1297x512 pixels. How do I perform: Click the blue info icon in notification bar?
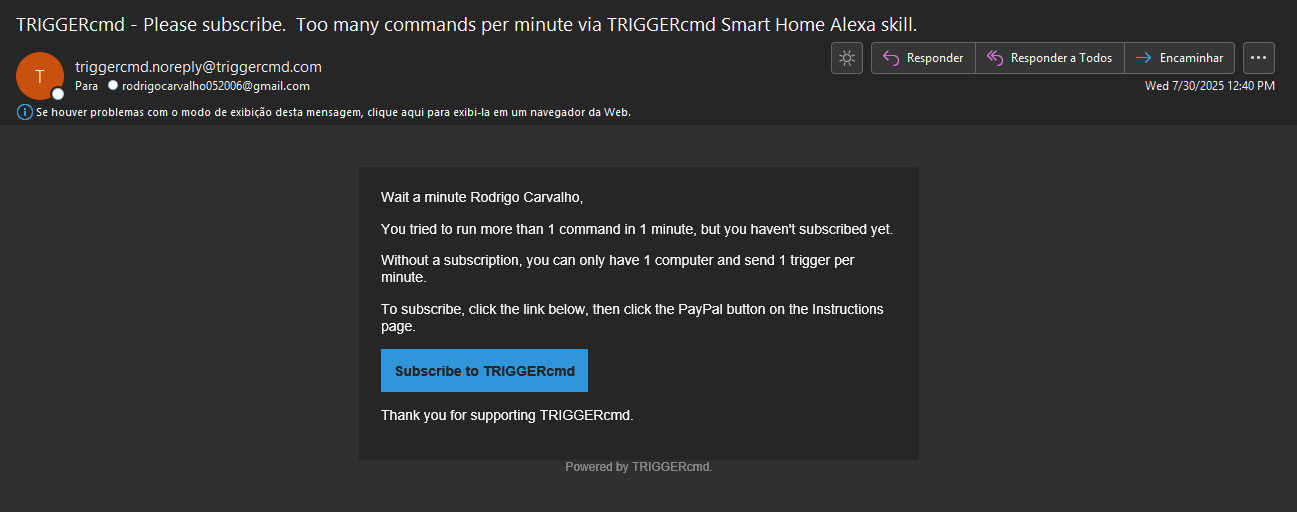point(25,113)
